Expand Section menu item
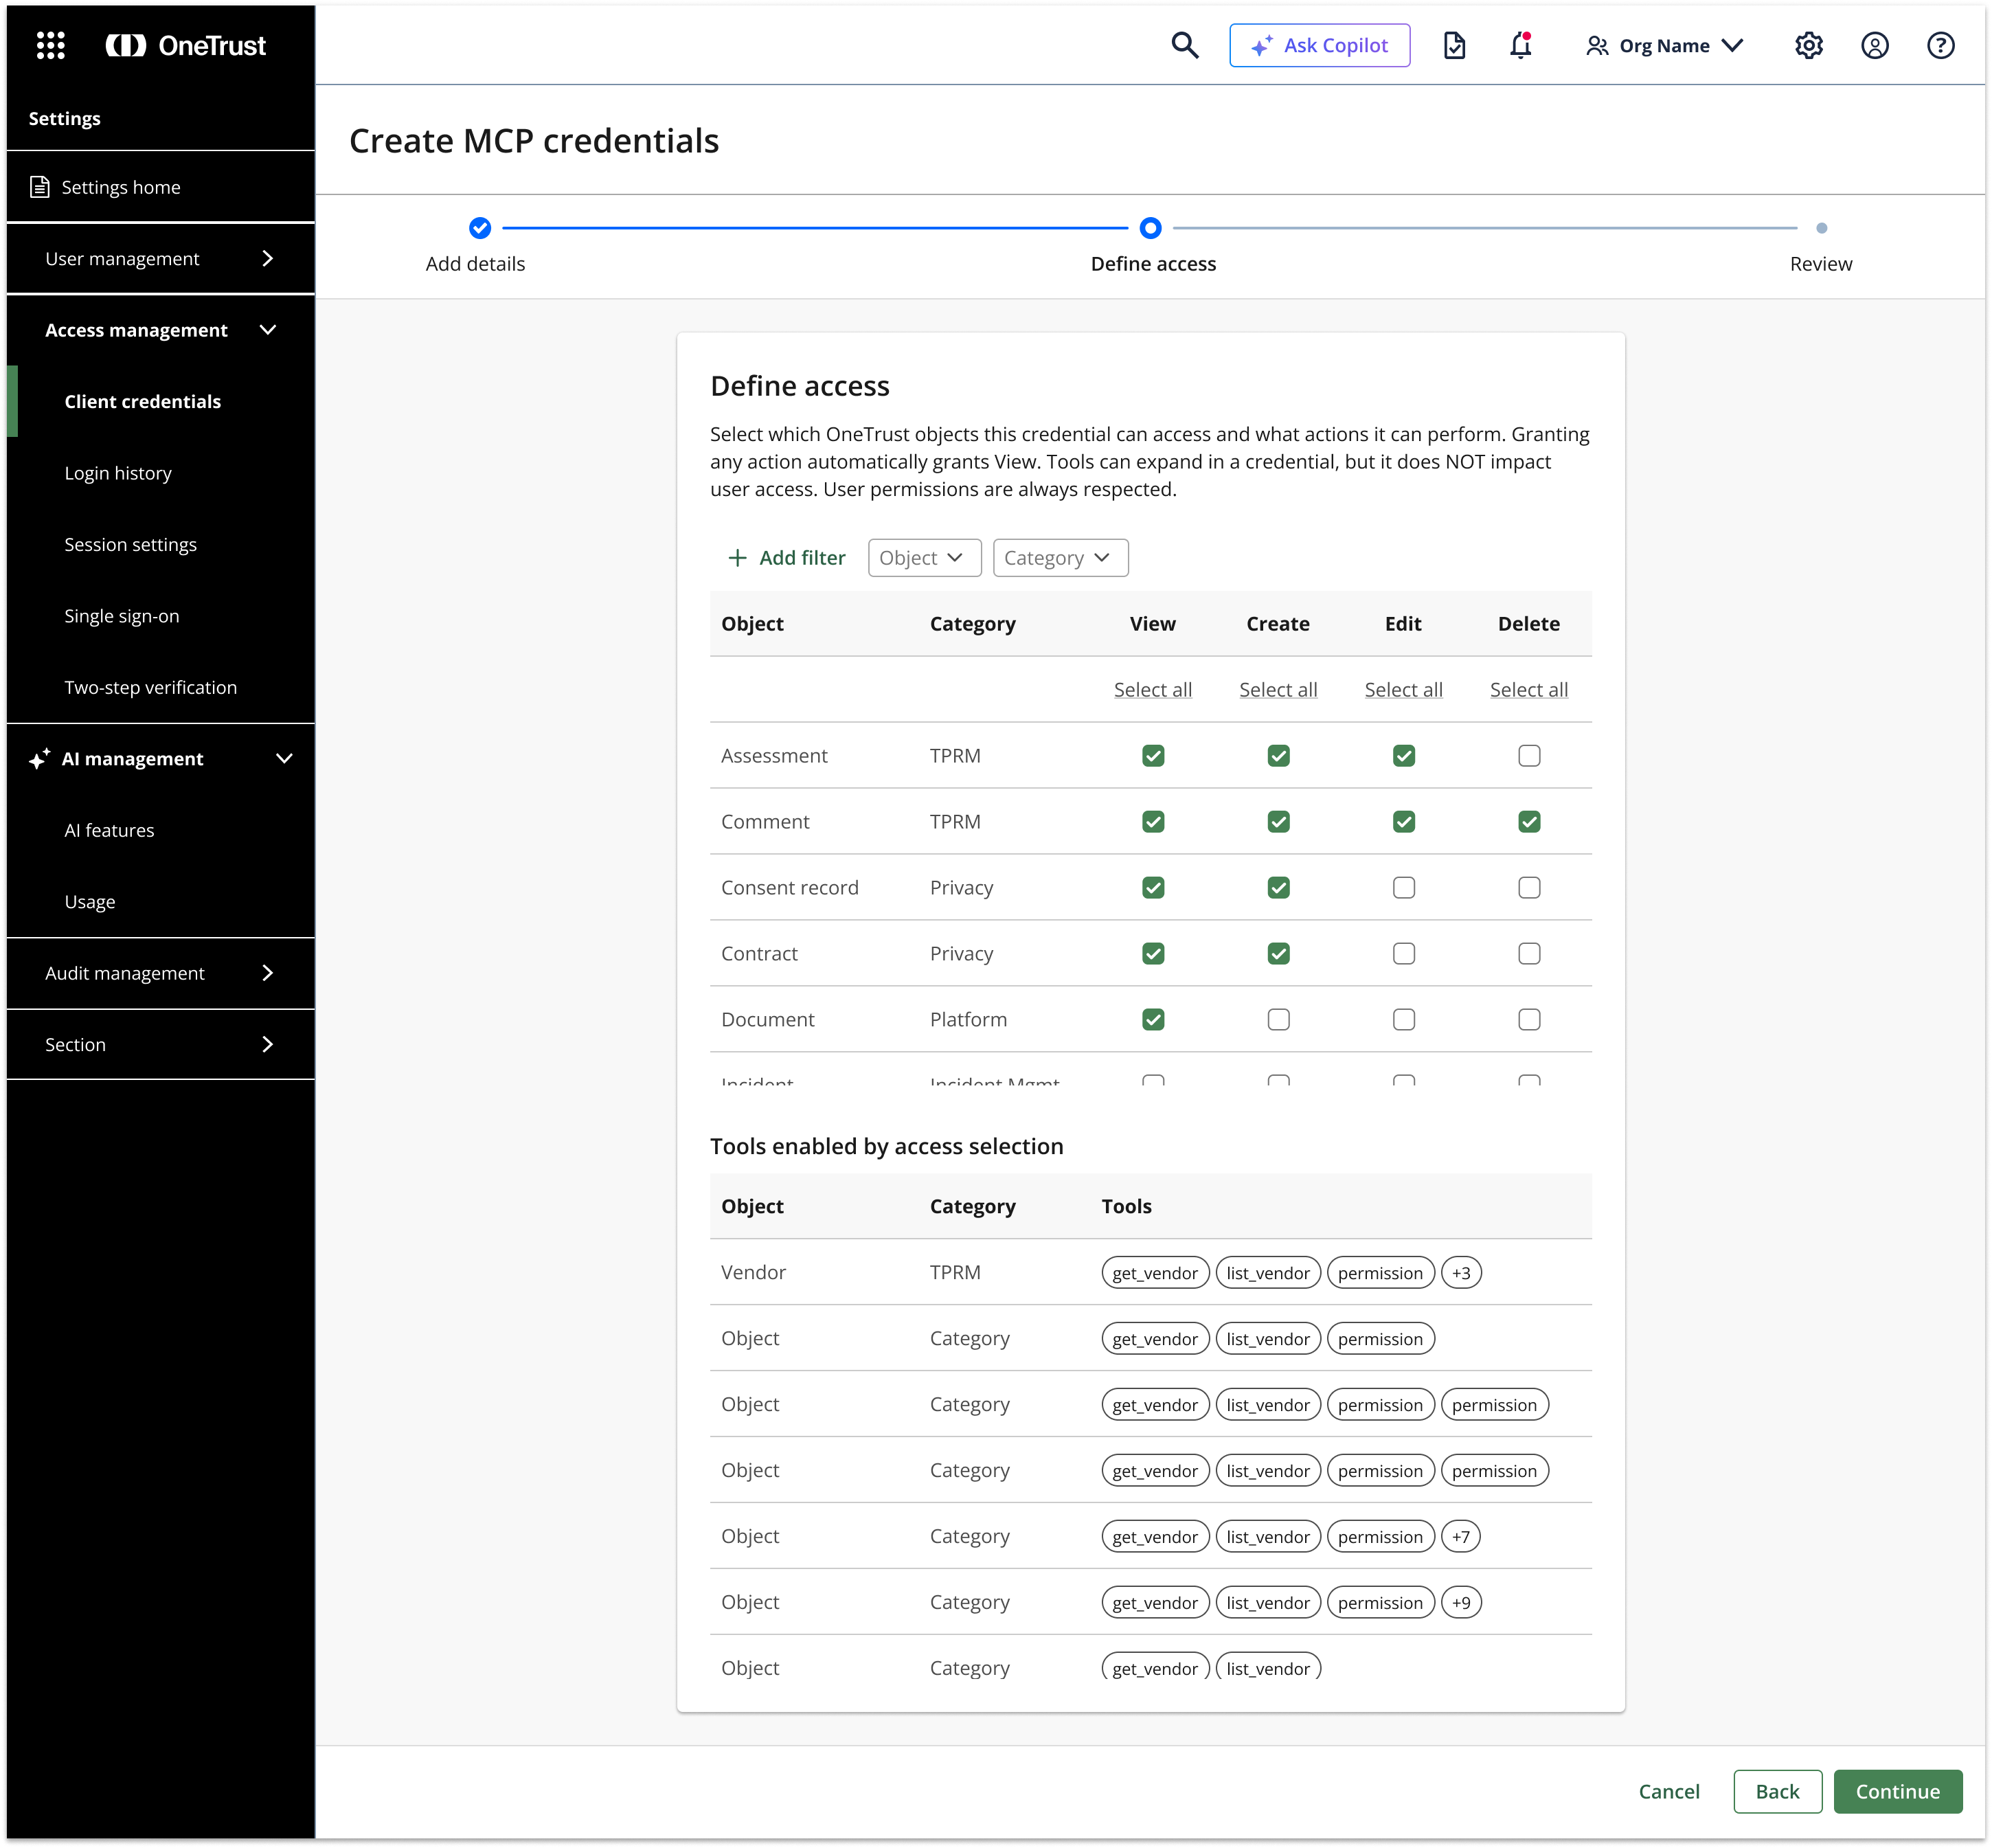Screen dimensions: 1992x1848 point(160,1045)
